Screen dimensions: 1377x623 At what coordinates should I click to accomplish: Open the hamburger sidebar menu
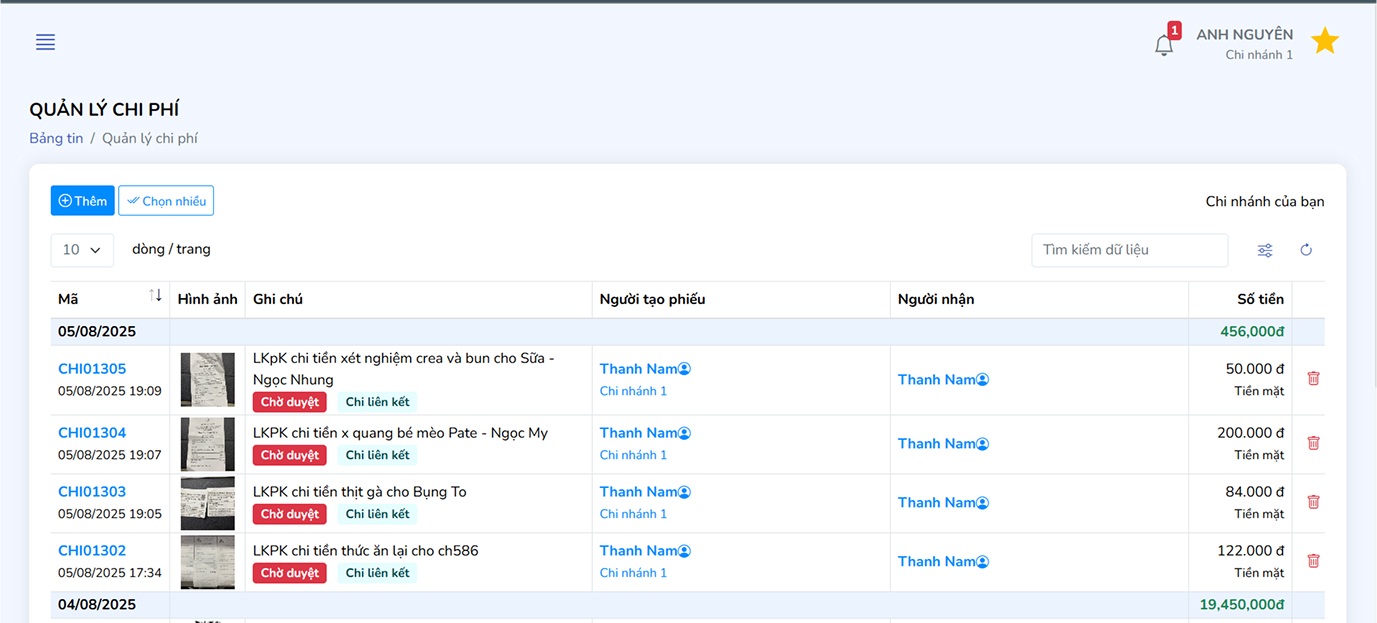coord(45,42)
